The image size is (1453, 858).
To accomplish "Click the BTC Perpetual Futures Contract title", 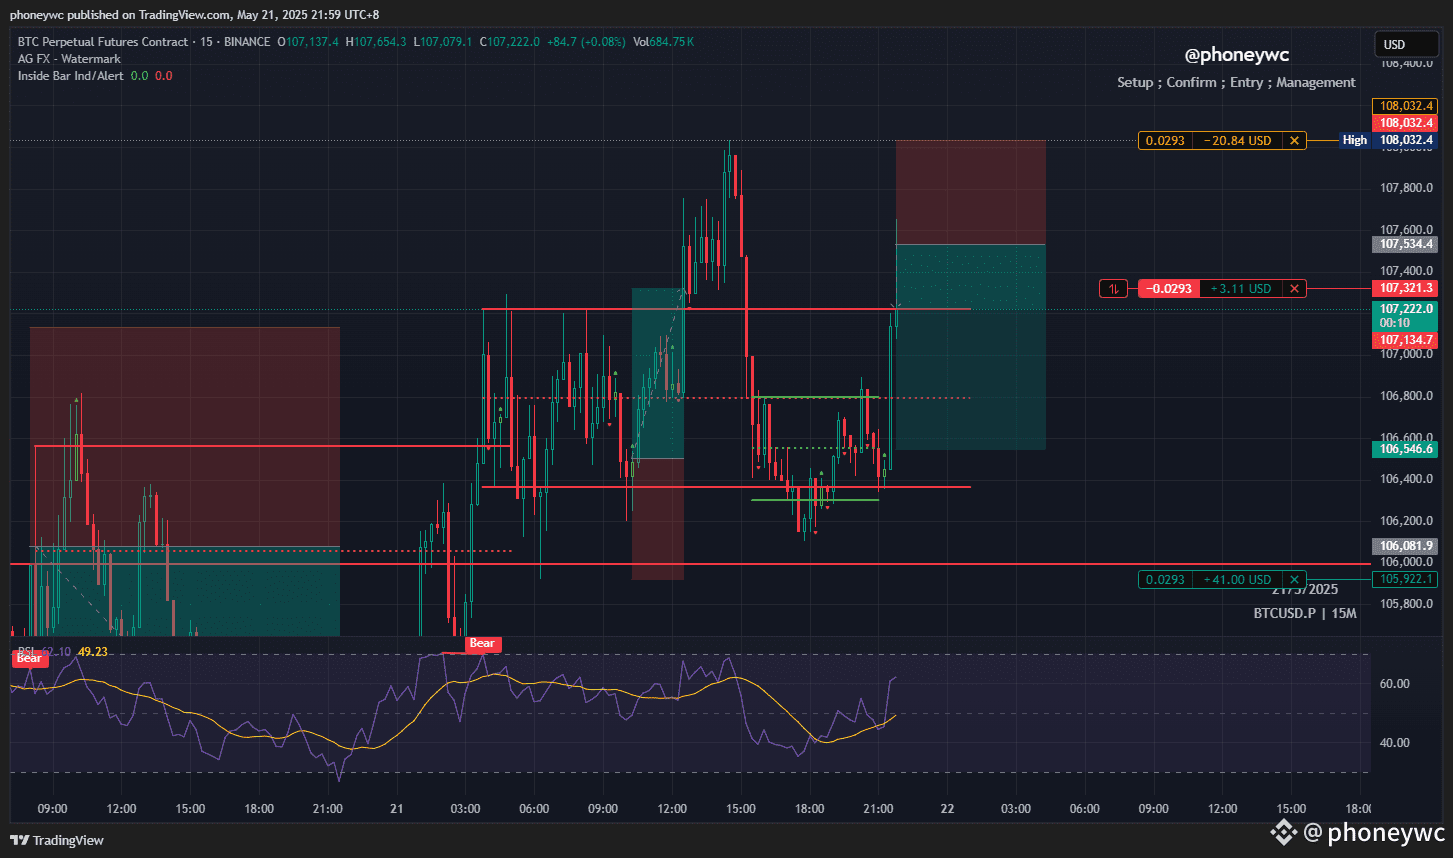I will coord(103,42).
